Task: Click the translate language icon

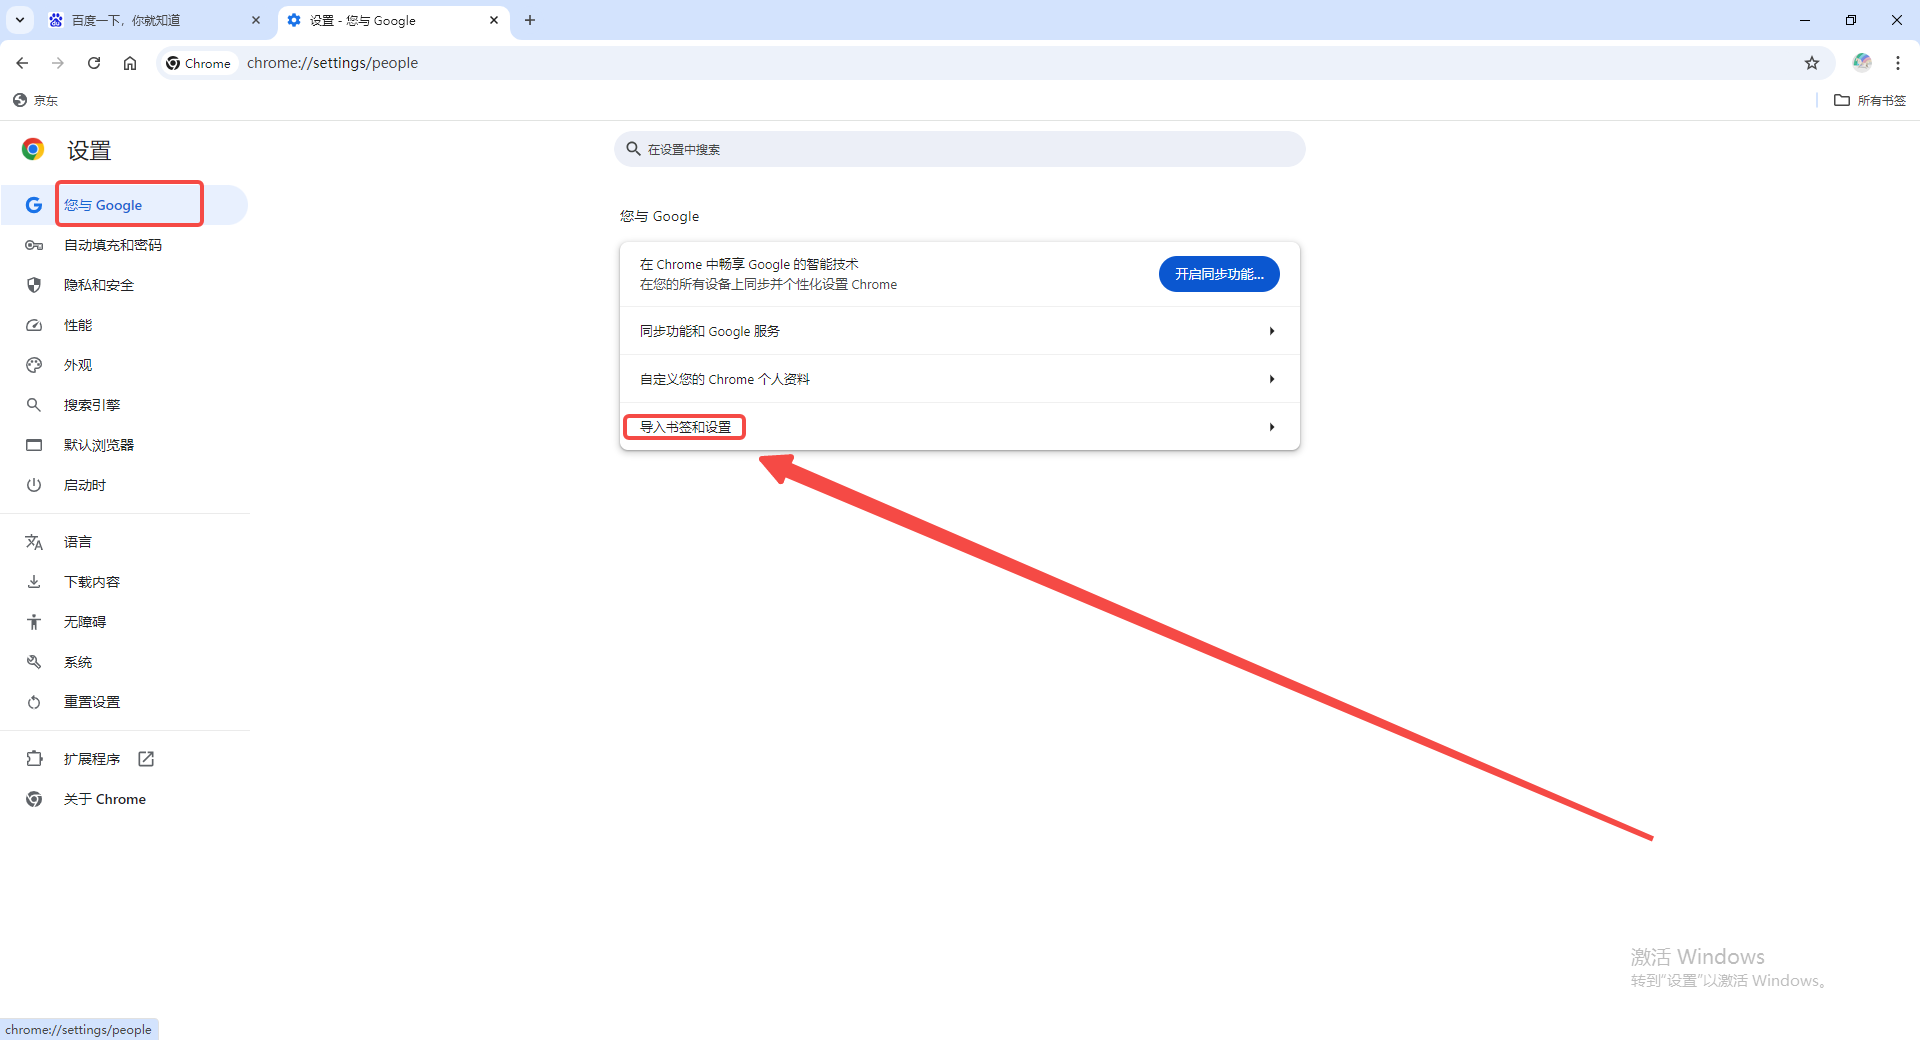Action: [34, 542]
